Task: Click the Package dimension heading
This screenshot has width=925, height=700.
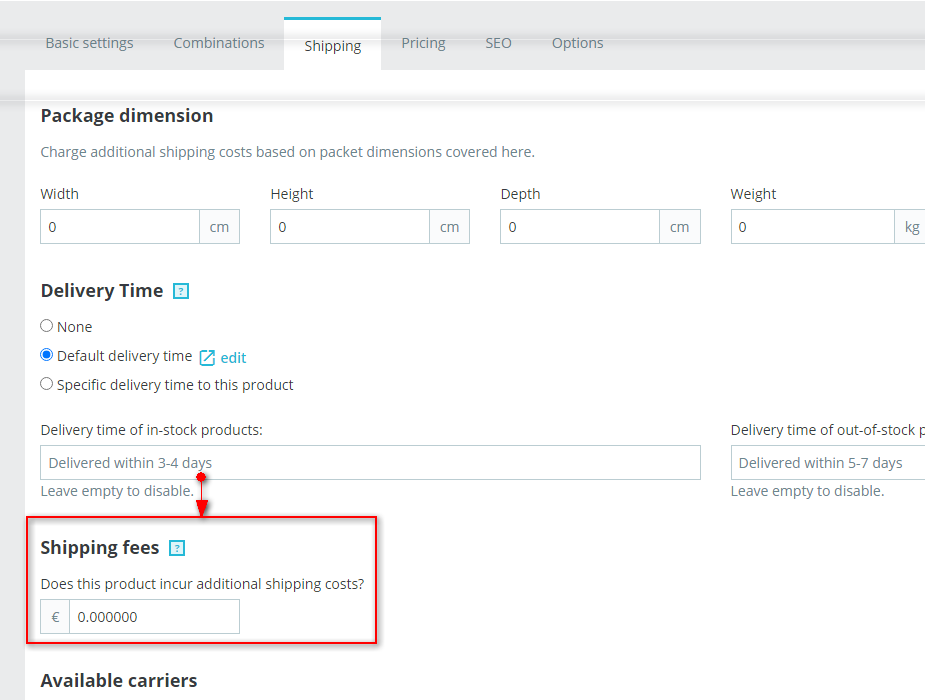Action: coord(127,116)
